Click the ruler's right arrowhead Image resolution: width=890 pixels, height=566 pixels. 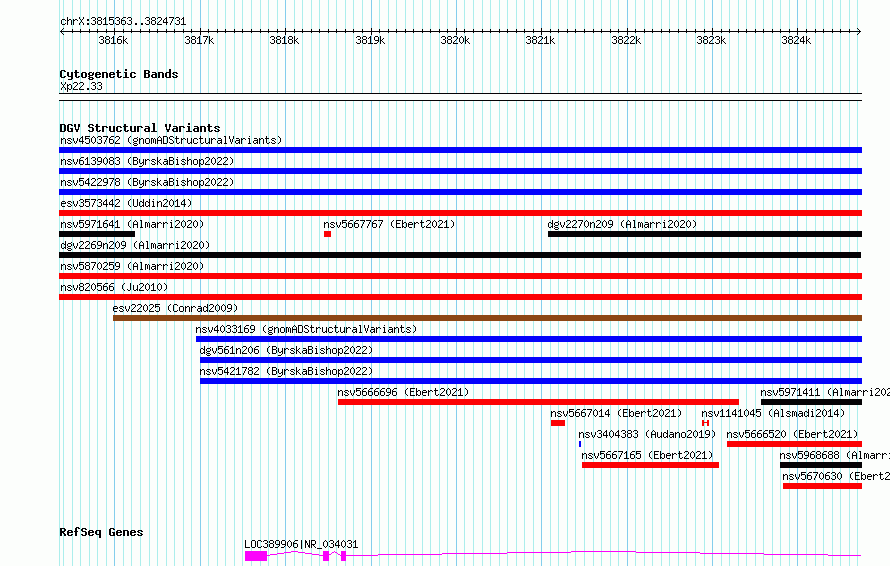(x=859, y=32)
